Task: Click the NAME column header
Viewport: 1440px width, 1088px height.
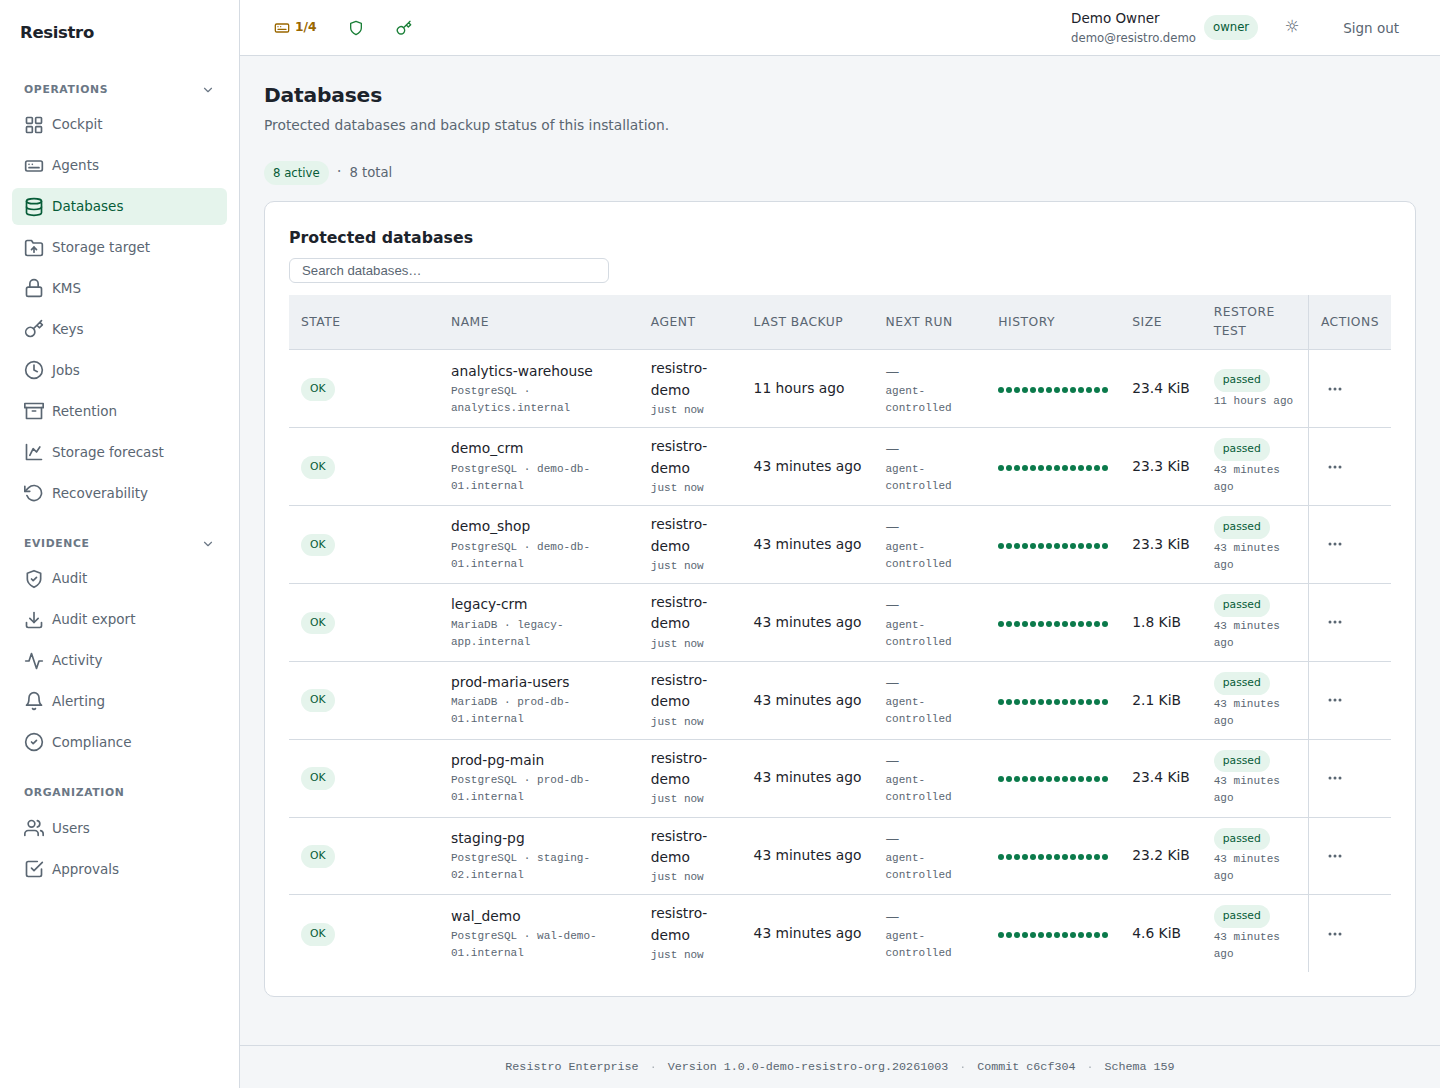Action: (469, 322)
